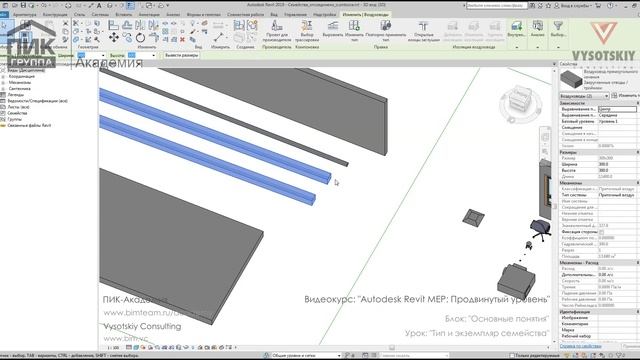Collapse the 'Размеры' properties section
Screen dimensions: 640x360
(x=638, y=152)
